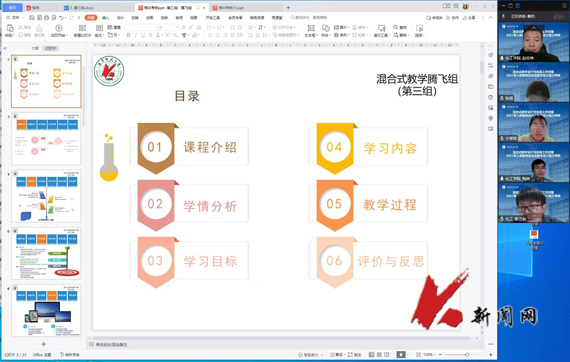This screenshot has height=362, width=570.
Task: Click the Italic formatting icon
Action: [136, 35]
